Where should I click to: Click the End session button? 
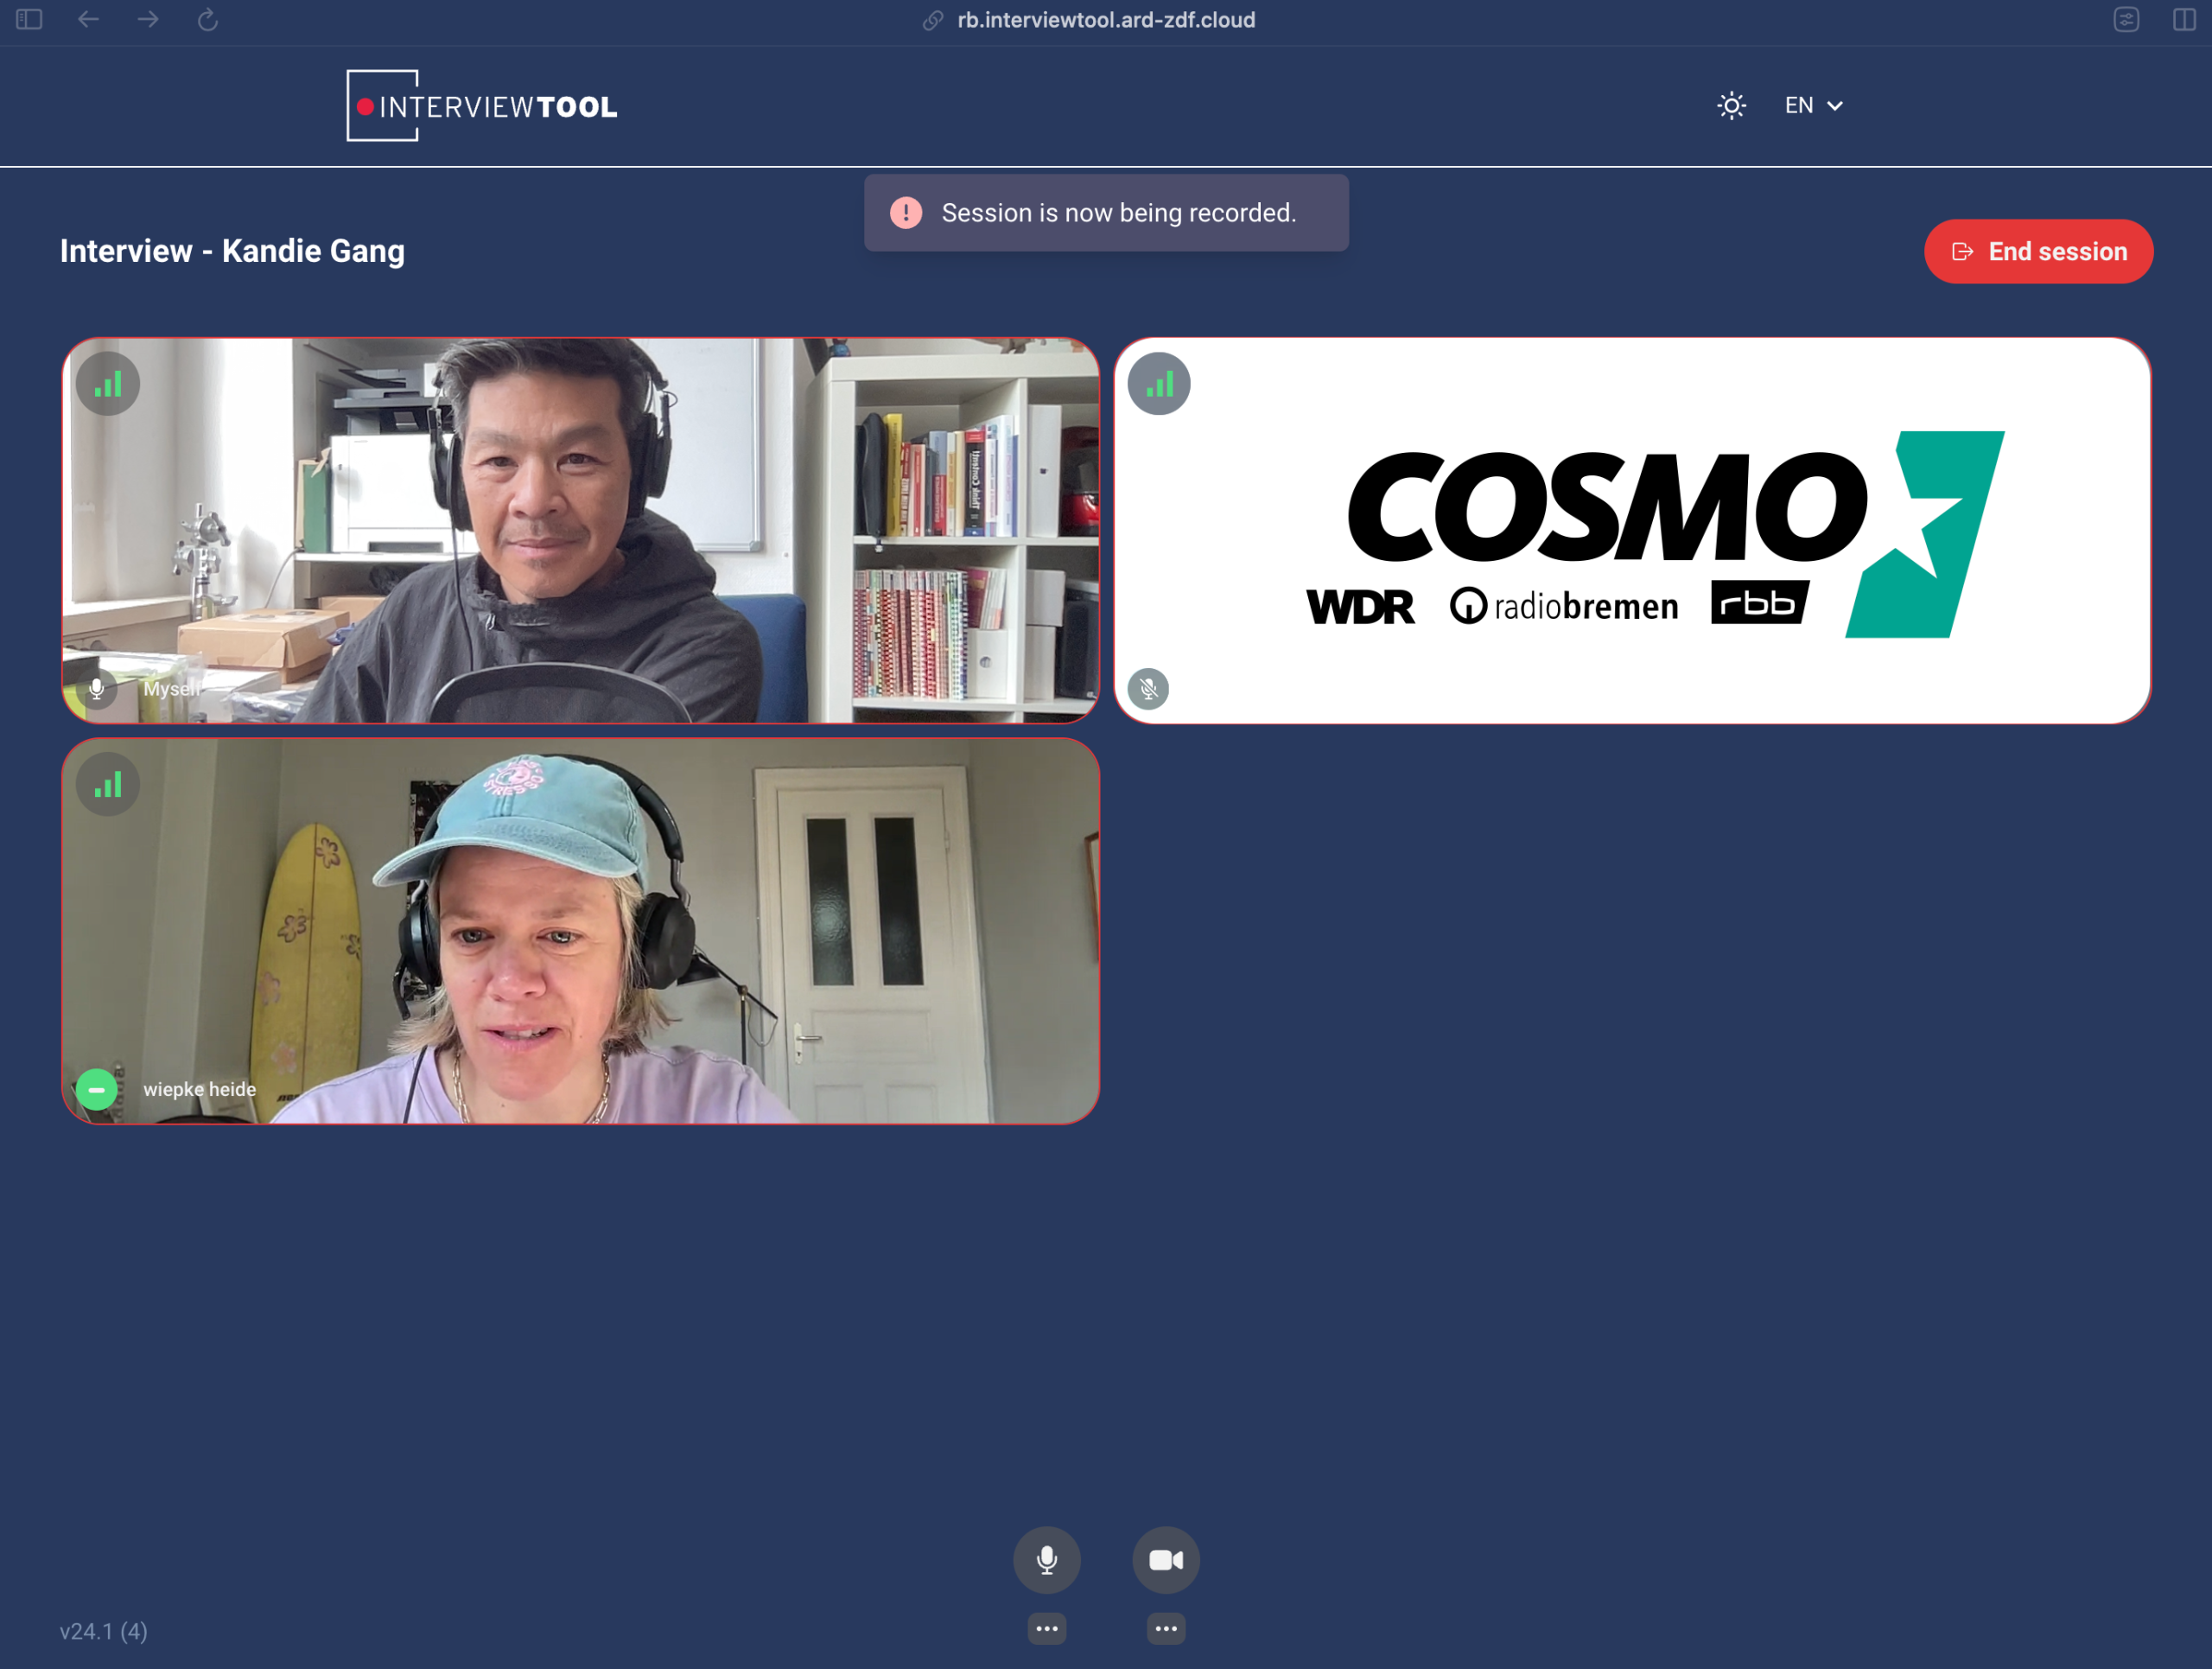click(2038, 251)
